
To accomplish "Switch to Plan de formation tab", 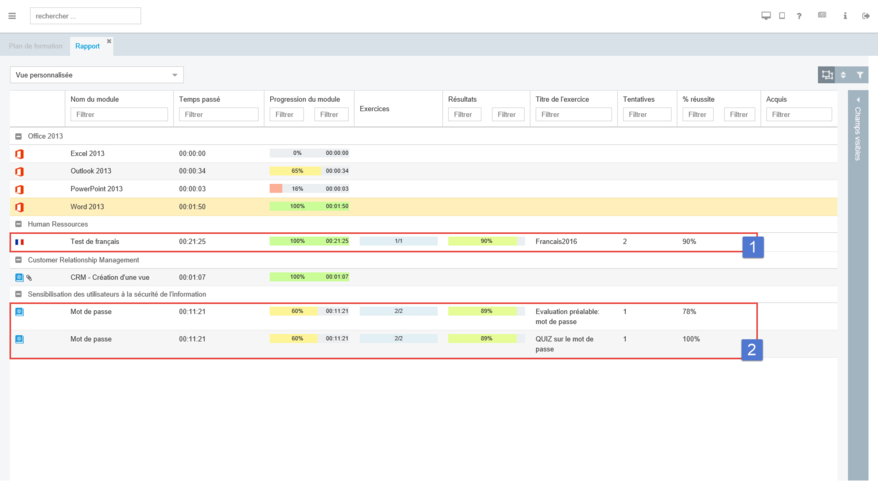I will (x=35, y=46).
